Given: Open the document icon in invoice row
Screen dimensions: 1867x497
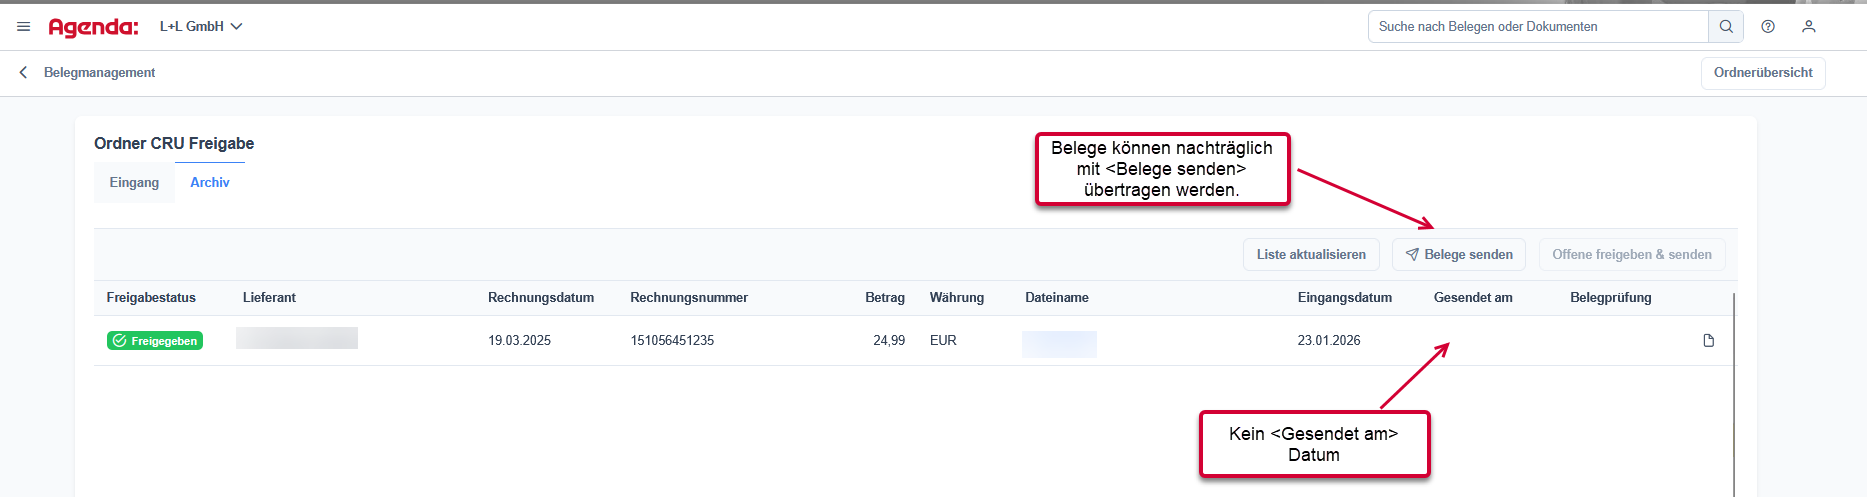Looking at the screenshot, I should (1709, 341).
